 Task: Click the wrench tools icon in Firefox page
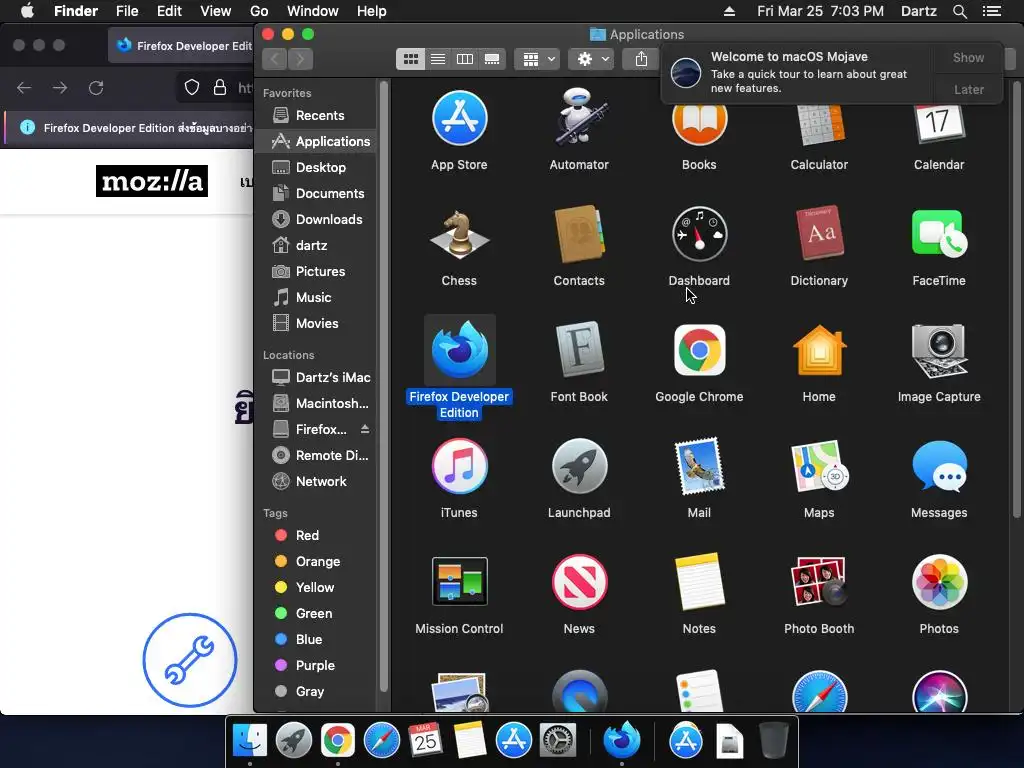tap(189, 660)
